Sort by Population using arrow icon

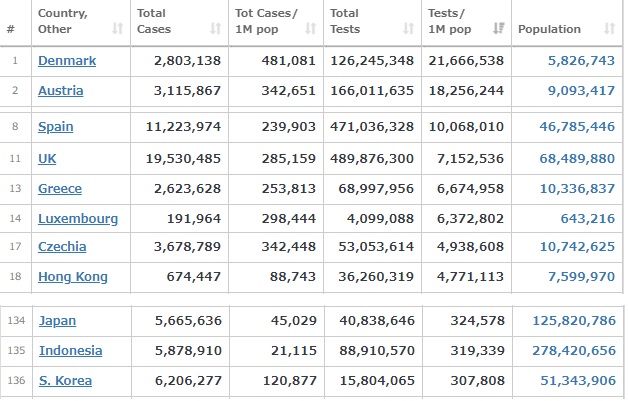(x=610, y=29)
